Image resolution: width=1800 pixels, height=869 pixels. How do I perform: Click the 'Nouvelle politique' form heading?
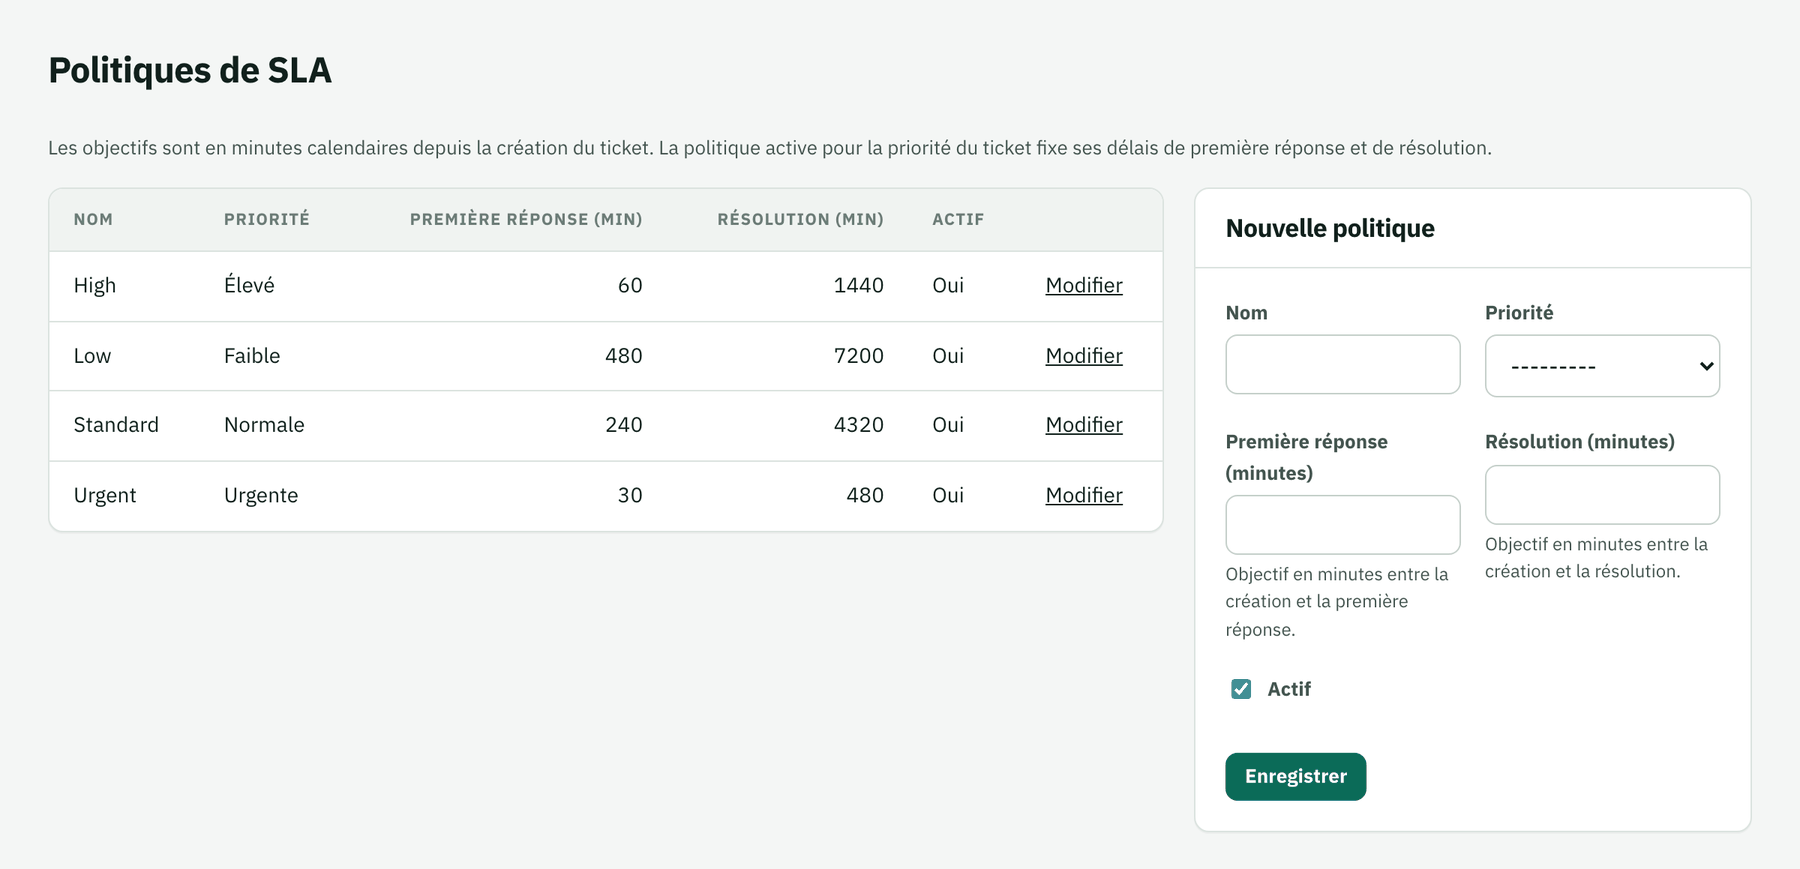1330,228
